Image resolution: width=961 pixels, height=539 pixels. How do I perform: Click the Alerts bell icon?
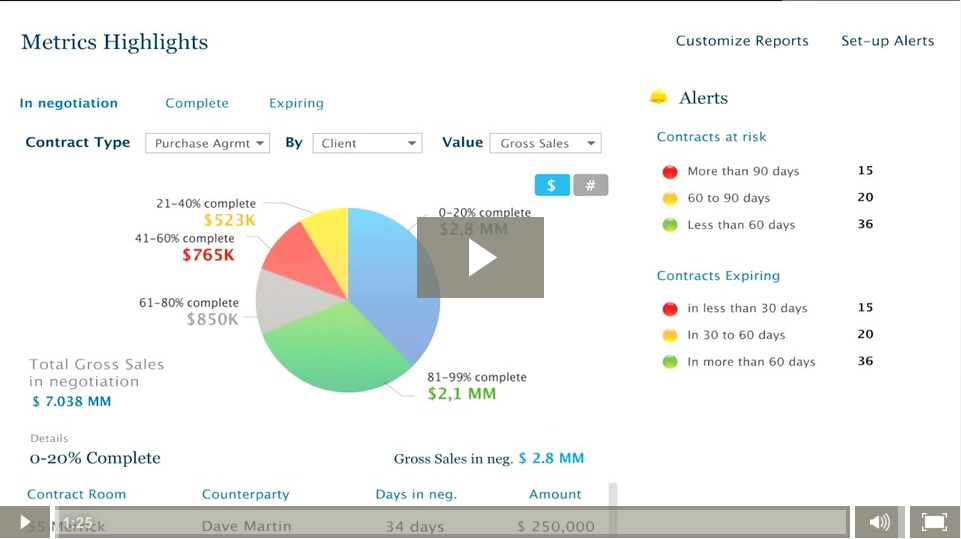click(x=658, y=97)
